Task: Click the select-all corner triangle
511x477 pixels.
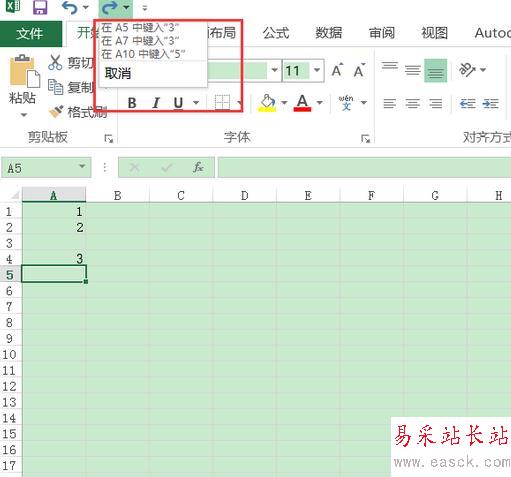Action: (x=15, y=195)
